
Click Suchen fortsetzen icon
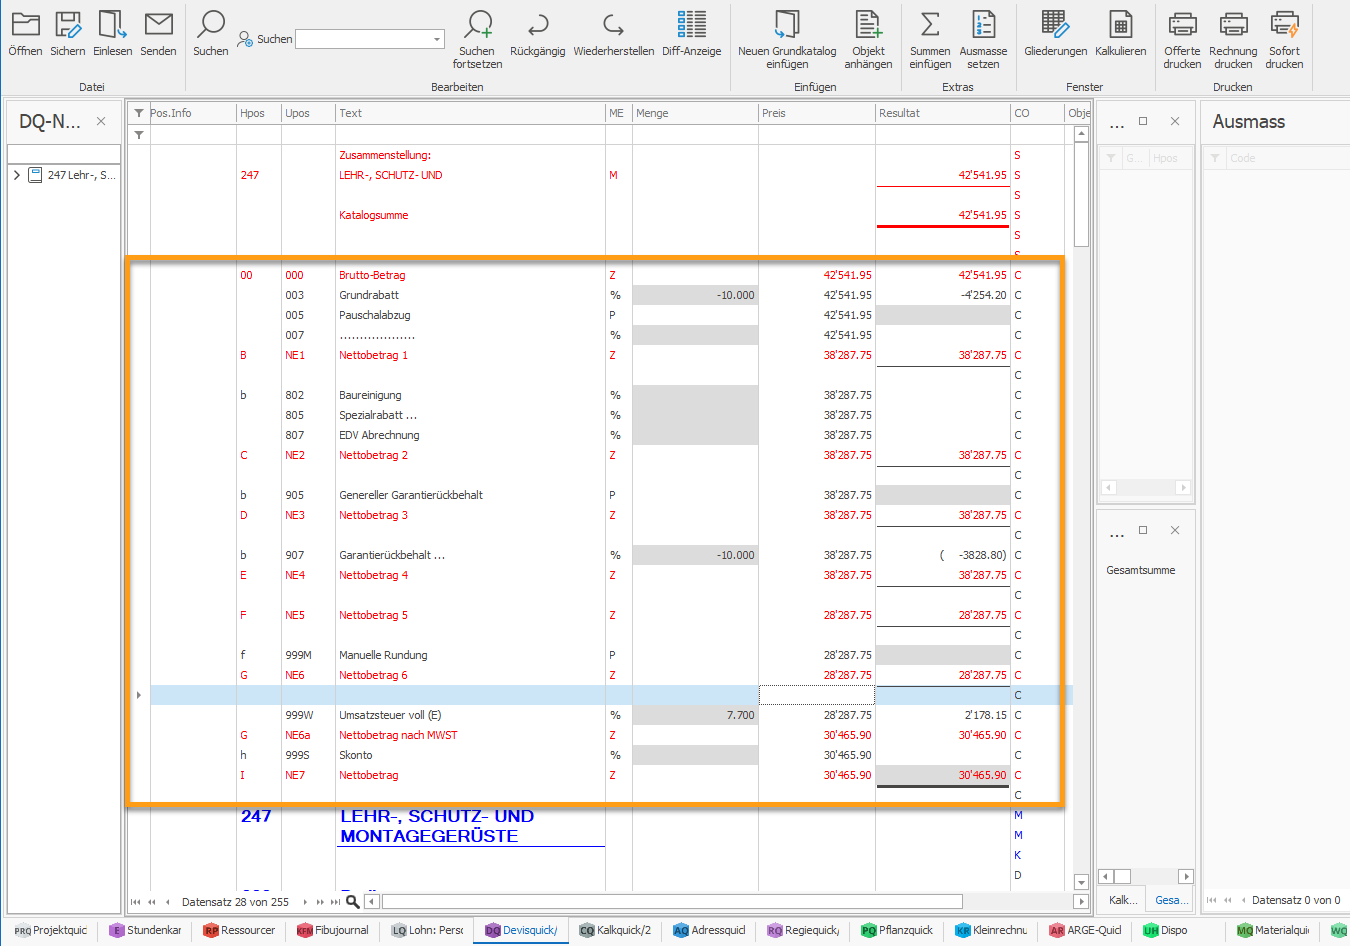pos(478,24)
